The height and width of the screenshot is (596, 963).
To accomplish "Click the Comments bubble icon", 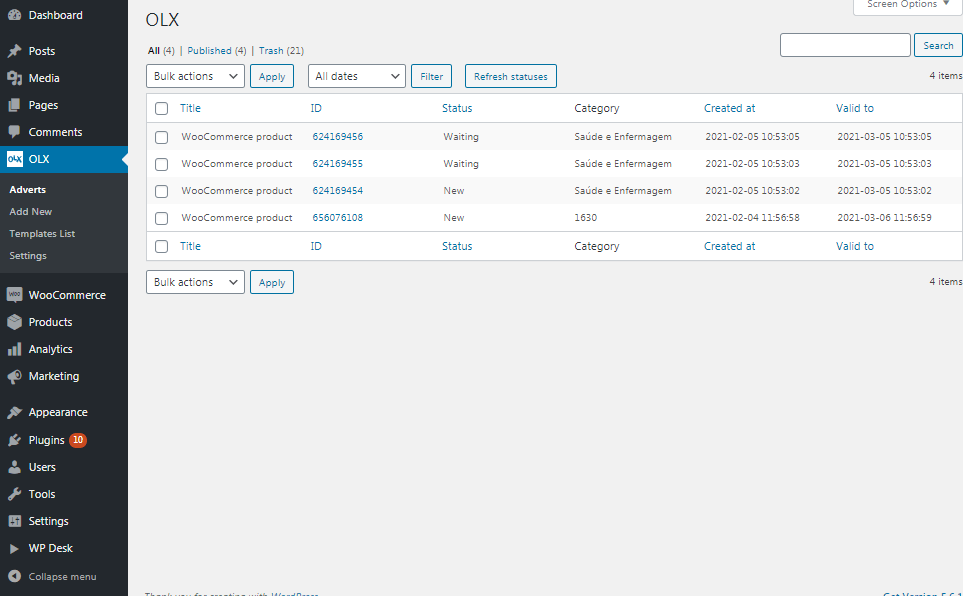I will tap(14, 132).
